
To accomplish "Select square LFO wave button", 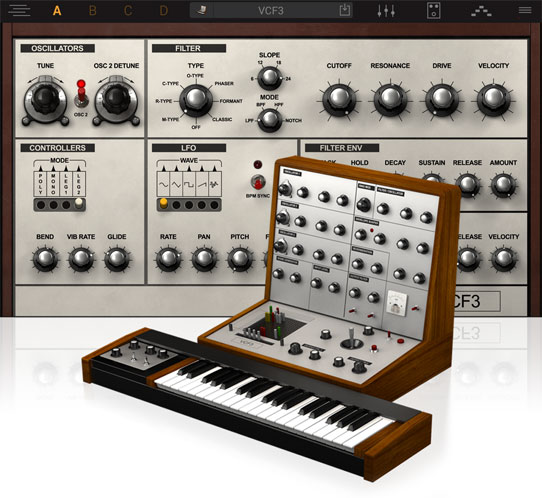I will pyautogui.click(x=189, y=205).
